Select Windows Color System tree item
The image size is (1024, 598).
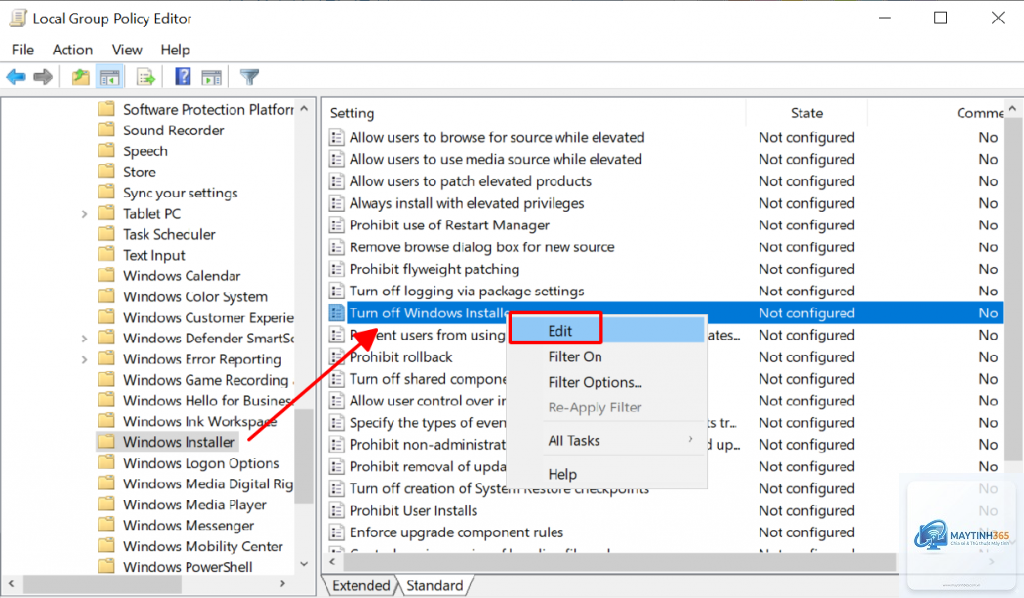pos(195,296)
